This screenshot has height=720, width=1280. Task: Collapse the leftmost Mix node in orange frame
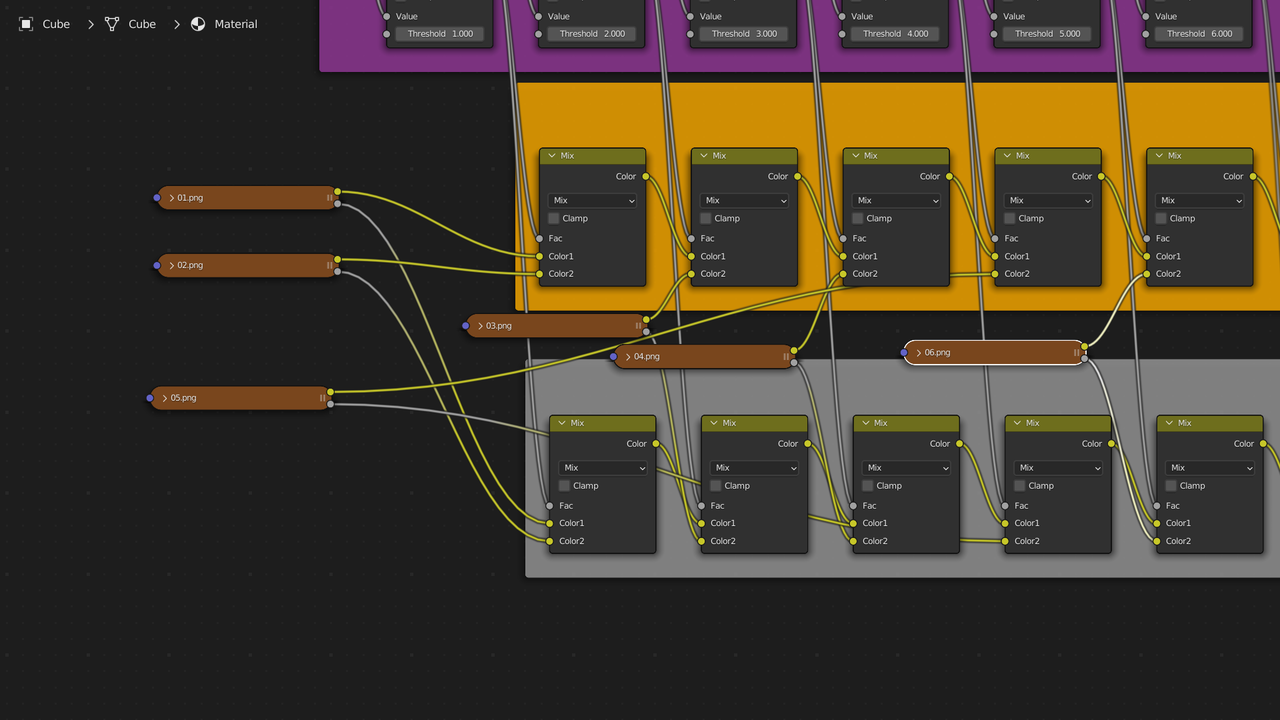[x=552, y=156]
